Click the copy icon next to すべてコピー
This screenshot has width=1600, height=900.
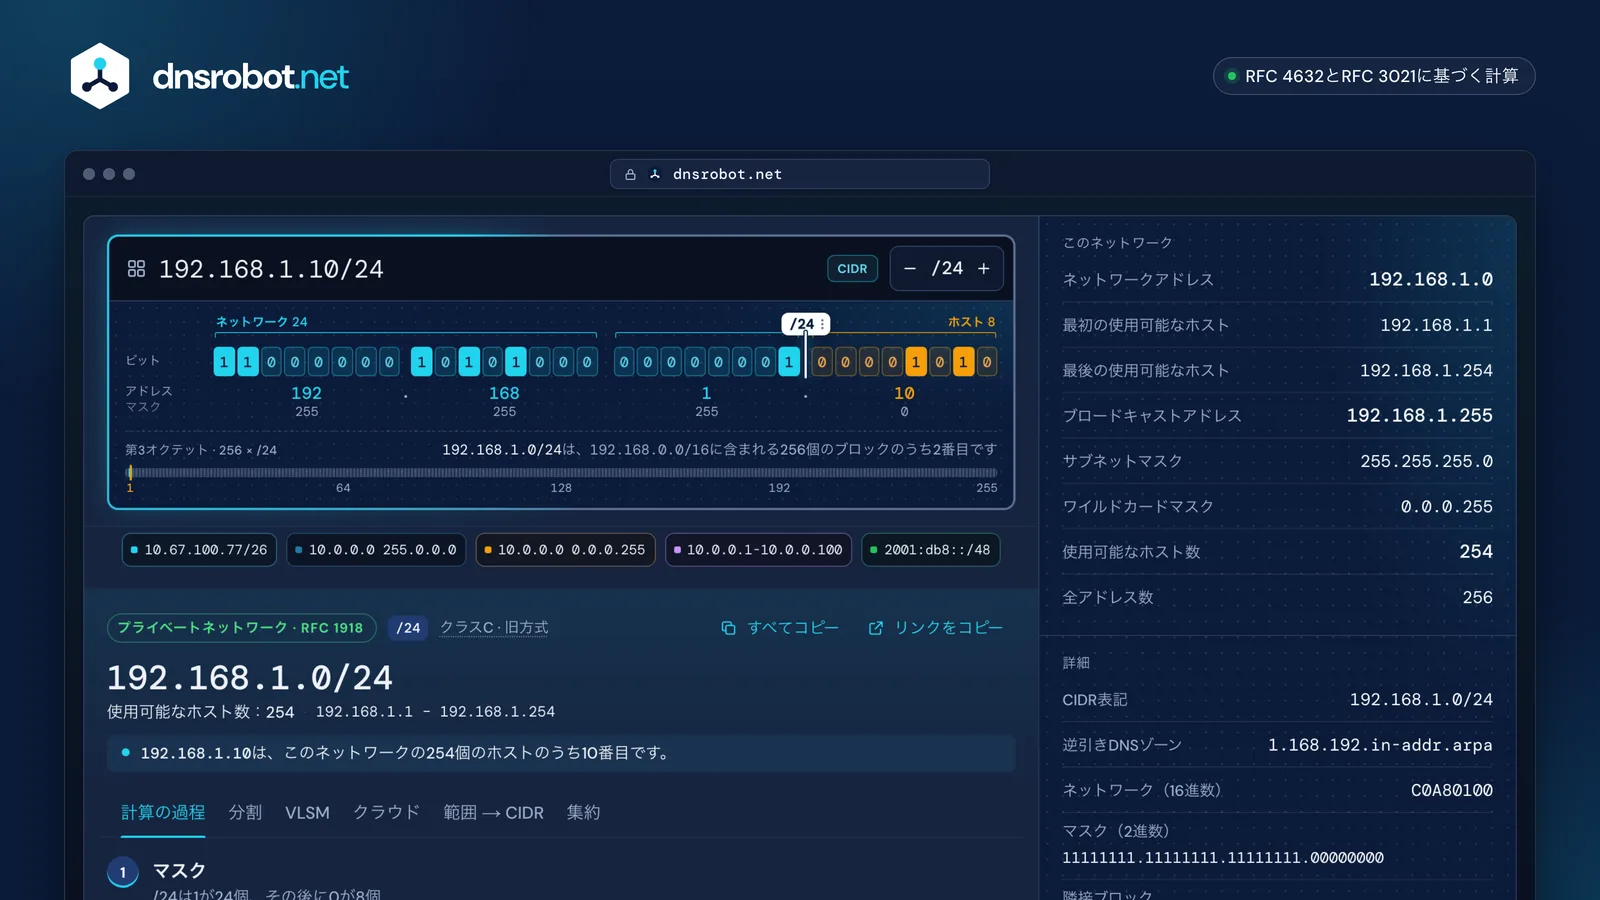pyautogui.click(x=728, y=628)
